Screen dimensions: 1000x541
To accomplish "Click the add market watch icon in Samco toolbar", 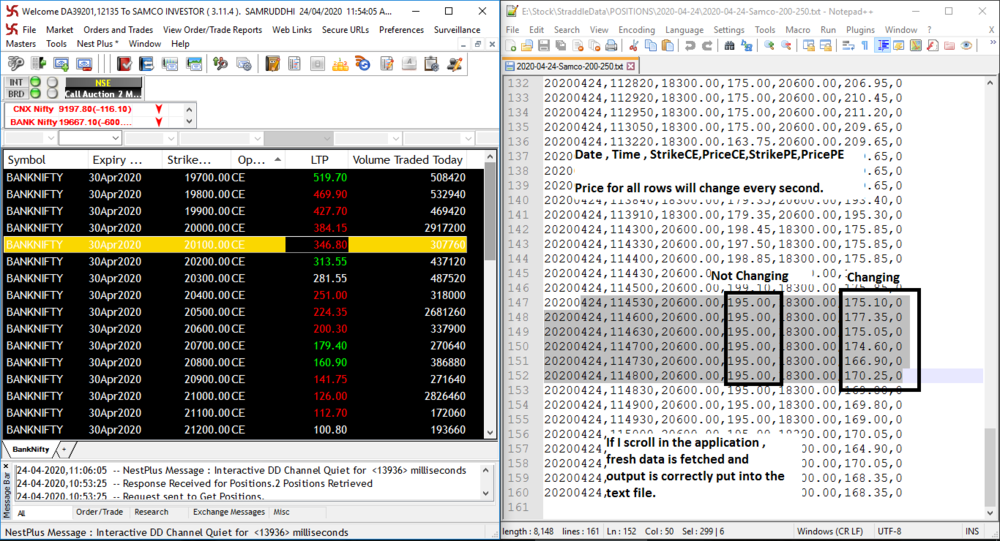I will tap(61, 63).
